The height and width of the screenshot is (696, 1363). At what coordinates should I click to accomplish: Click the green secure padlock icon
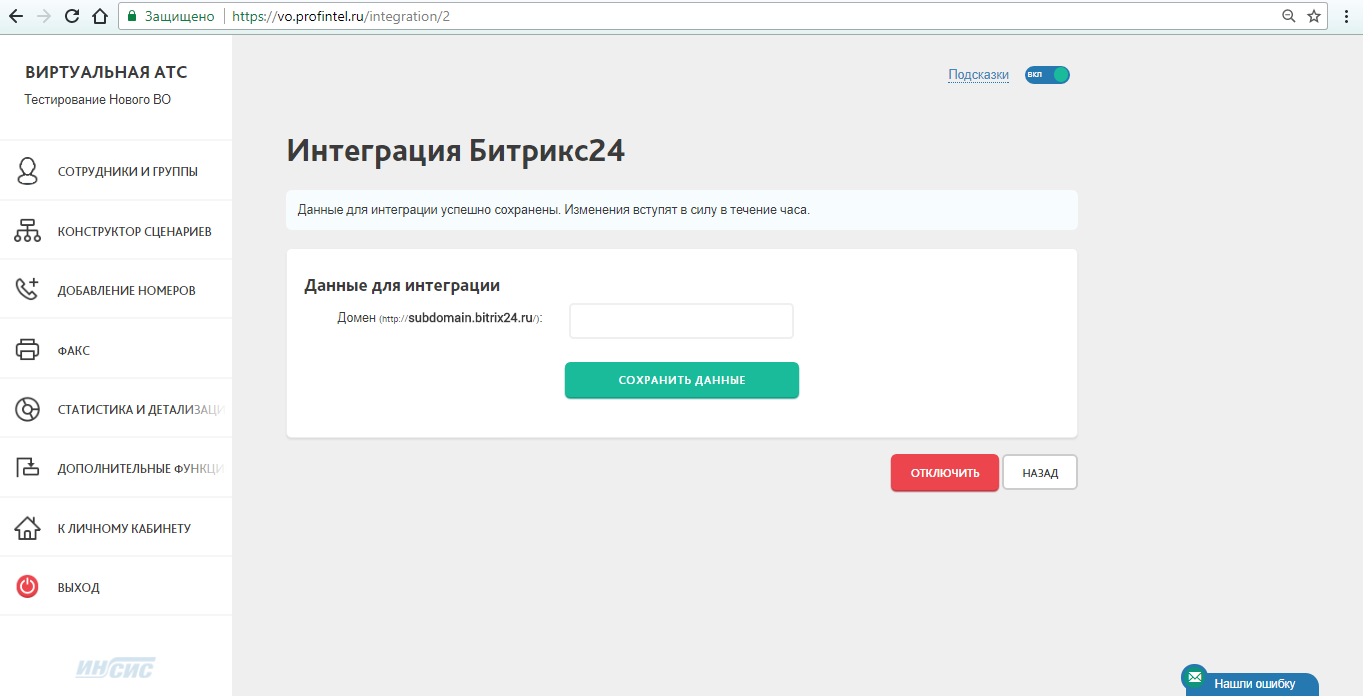(131, 17)
